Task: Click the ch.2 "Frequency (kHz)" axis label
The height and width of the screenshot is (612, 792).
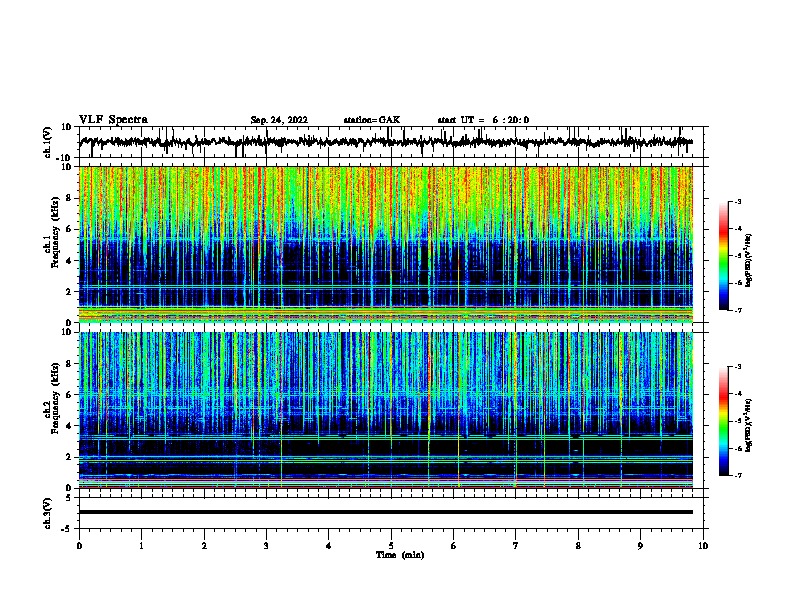Action: [55, 398]
